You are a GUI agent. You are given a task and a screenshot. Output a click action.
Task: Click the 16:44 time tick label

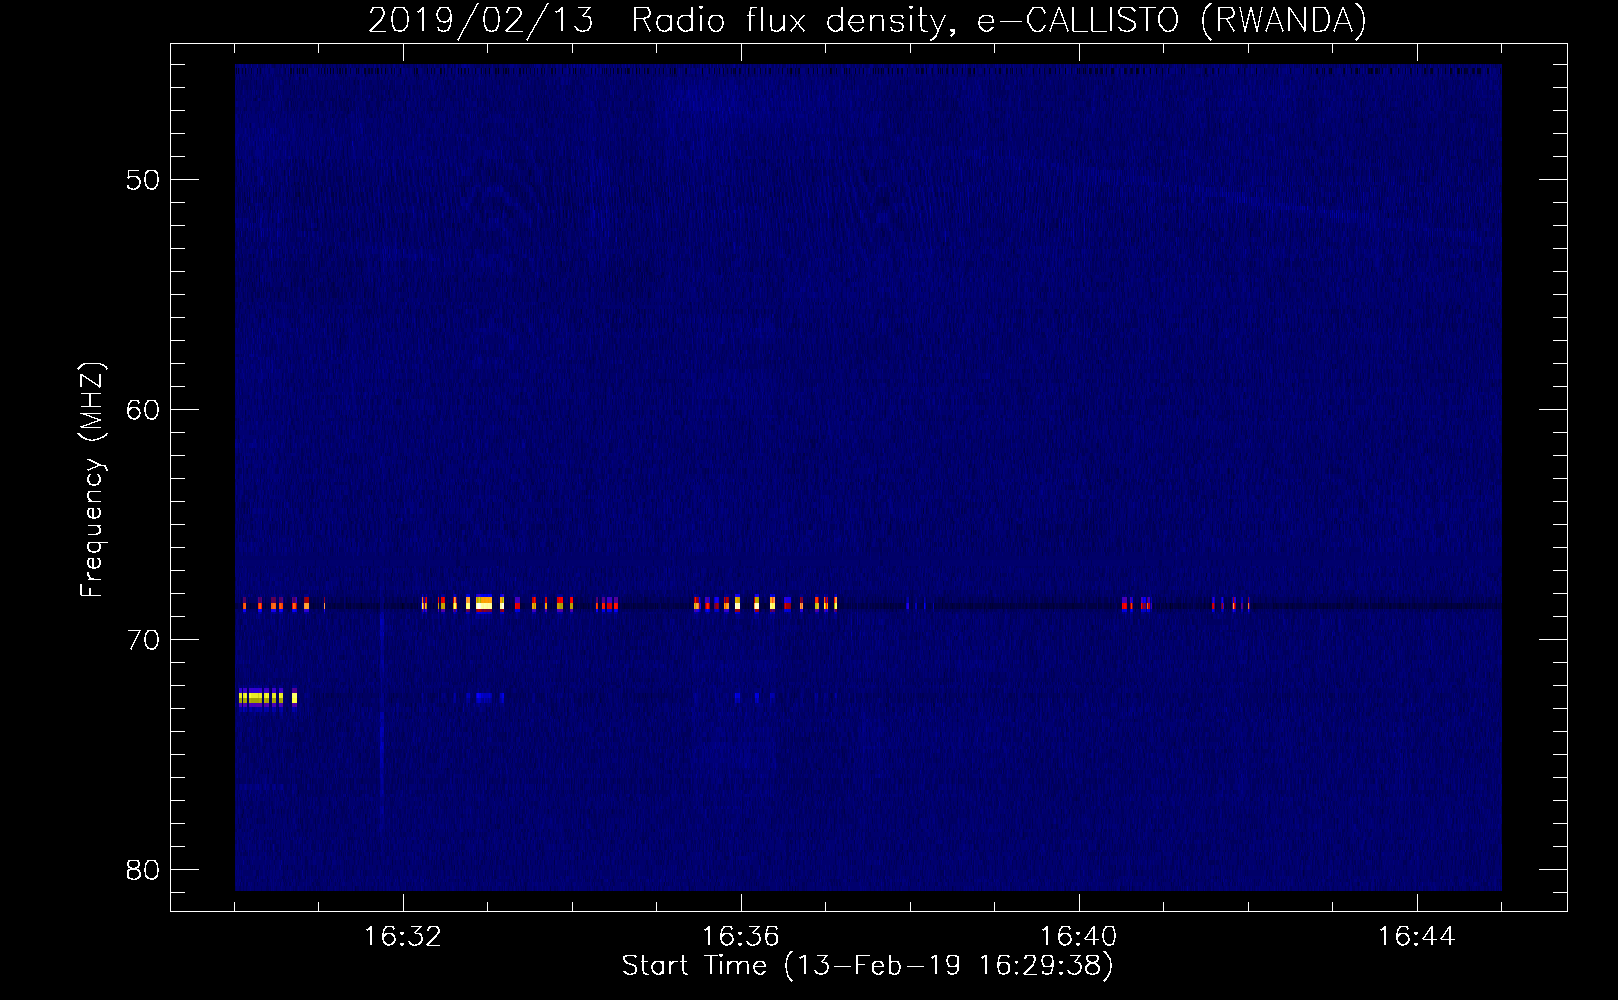click(1417, 937)
